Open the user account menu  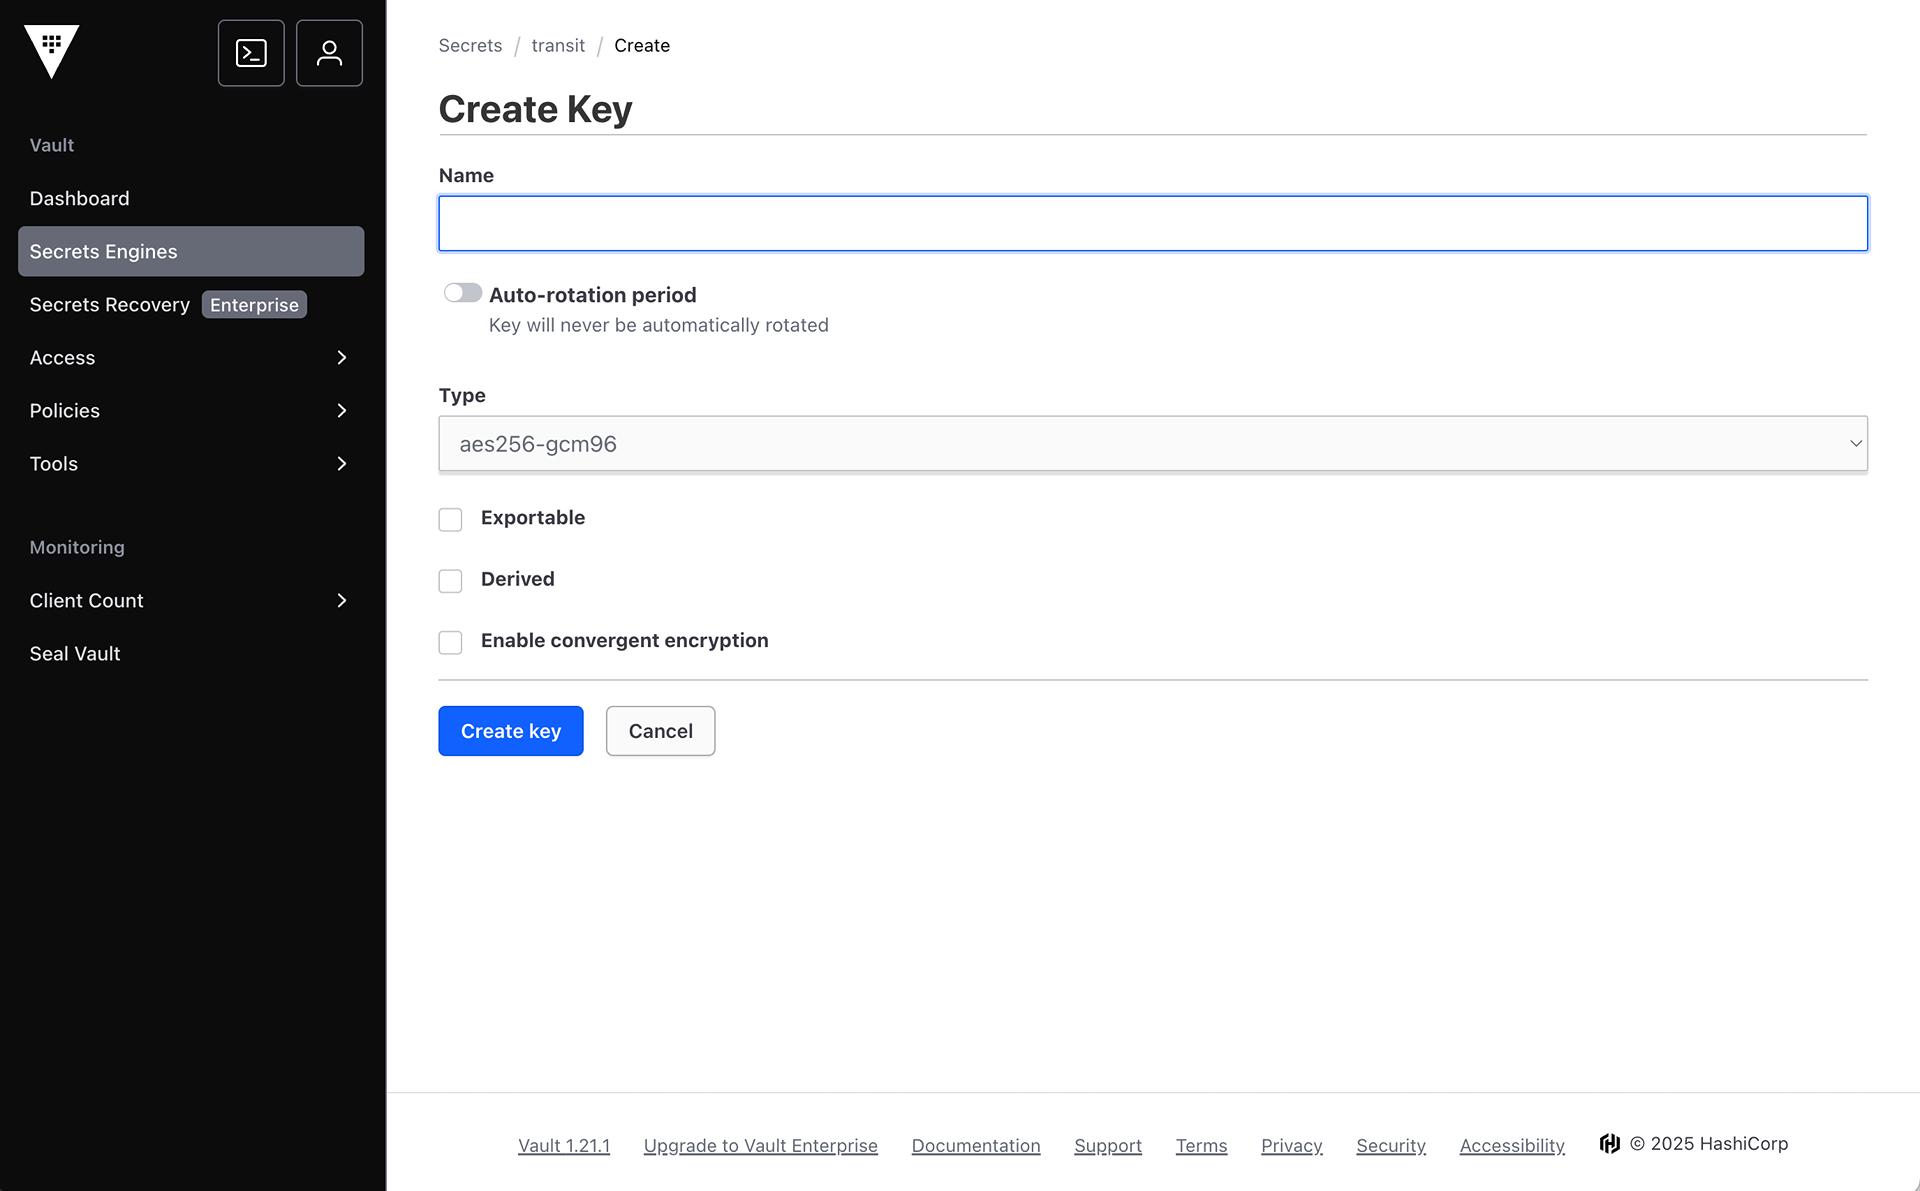coord(329,52)
